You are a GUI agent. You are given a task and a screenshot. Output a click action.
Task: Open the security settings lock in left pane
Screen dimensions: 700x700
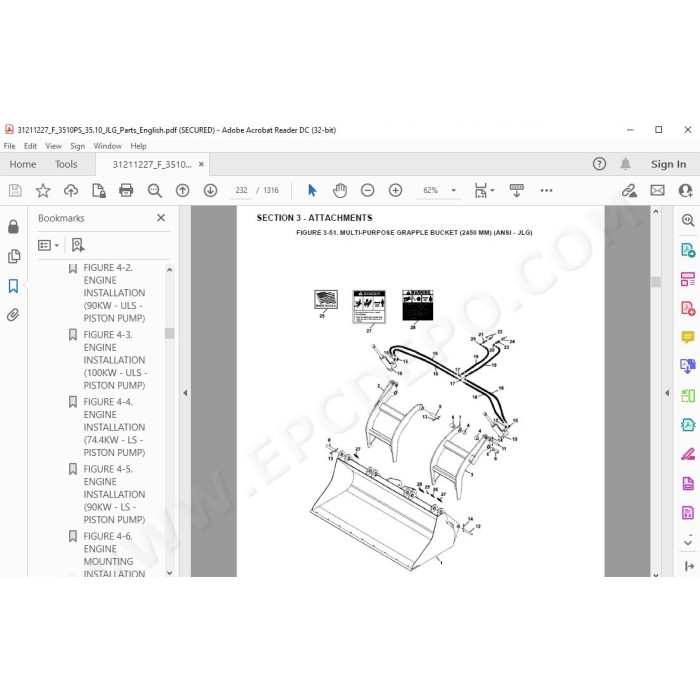[x=13, y=226]
